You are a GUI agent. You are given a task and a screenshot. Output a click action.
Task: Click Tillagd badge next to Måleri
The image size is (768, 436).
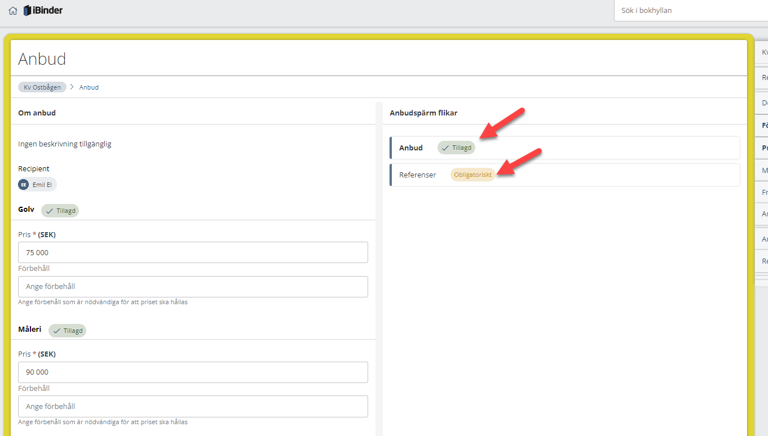[67, 331]
